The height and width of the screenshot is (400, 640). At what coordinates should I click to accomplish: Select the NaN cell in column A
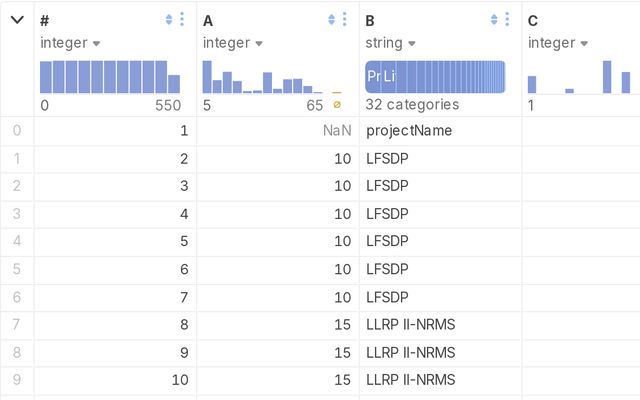(x=337, y=130)
